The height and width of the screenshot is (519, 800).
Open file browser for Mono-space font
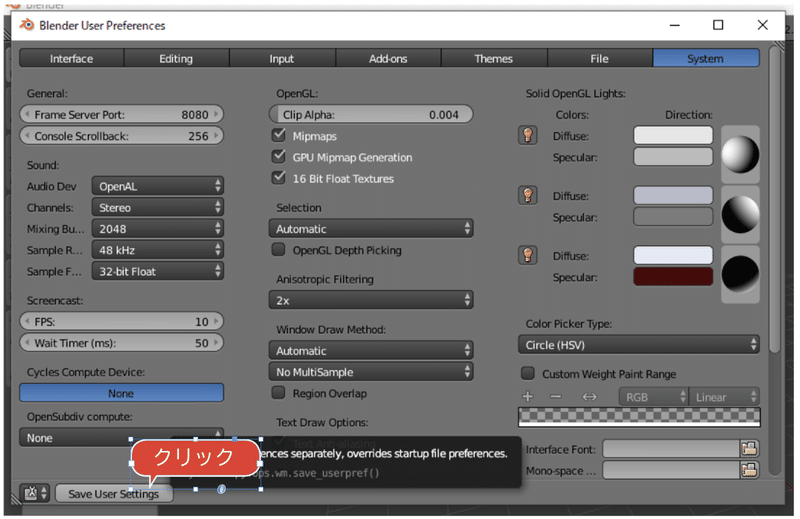(x=749, y=470)
